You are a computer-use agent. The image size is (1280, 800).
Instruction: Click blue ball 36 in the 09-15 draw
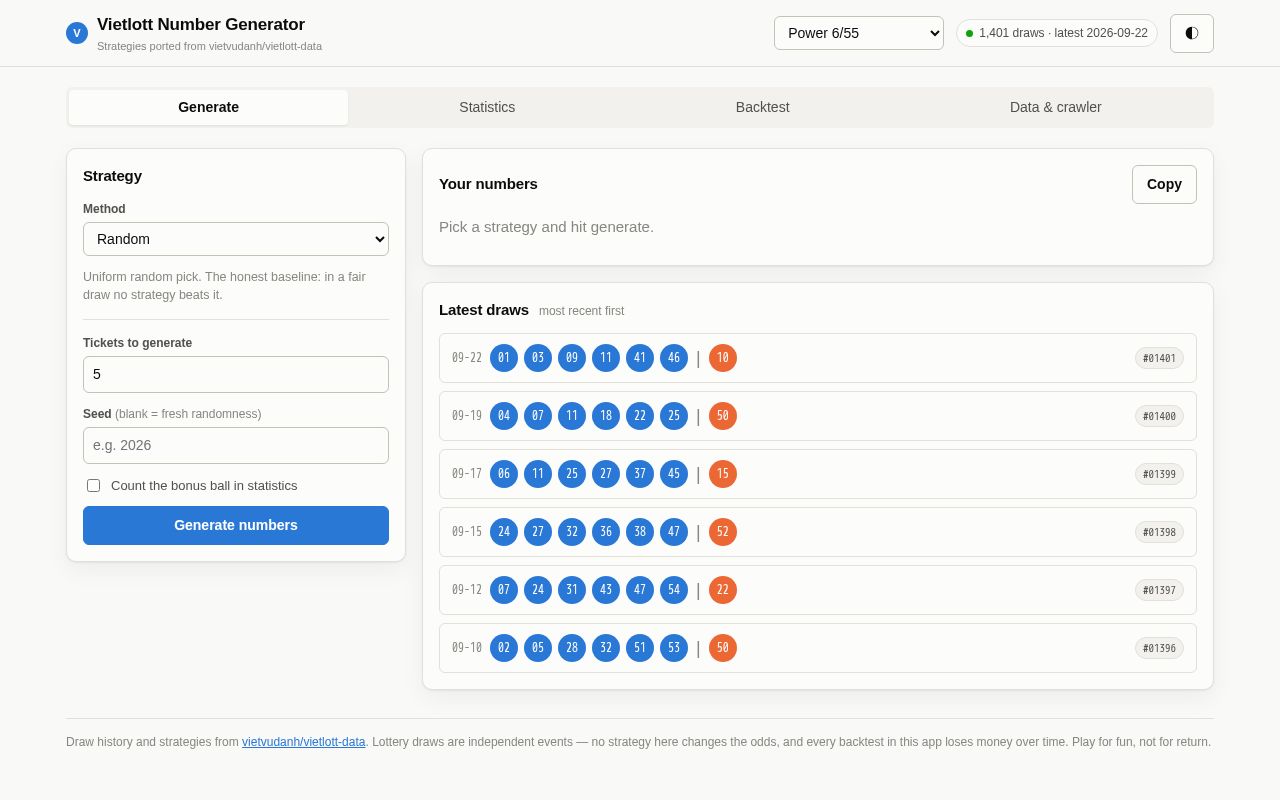pos(606,532)
